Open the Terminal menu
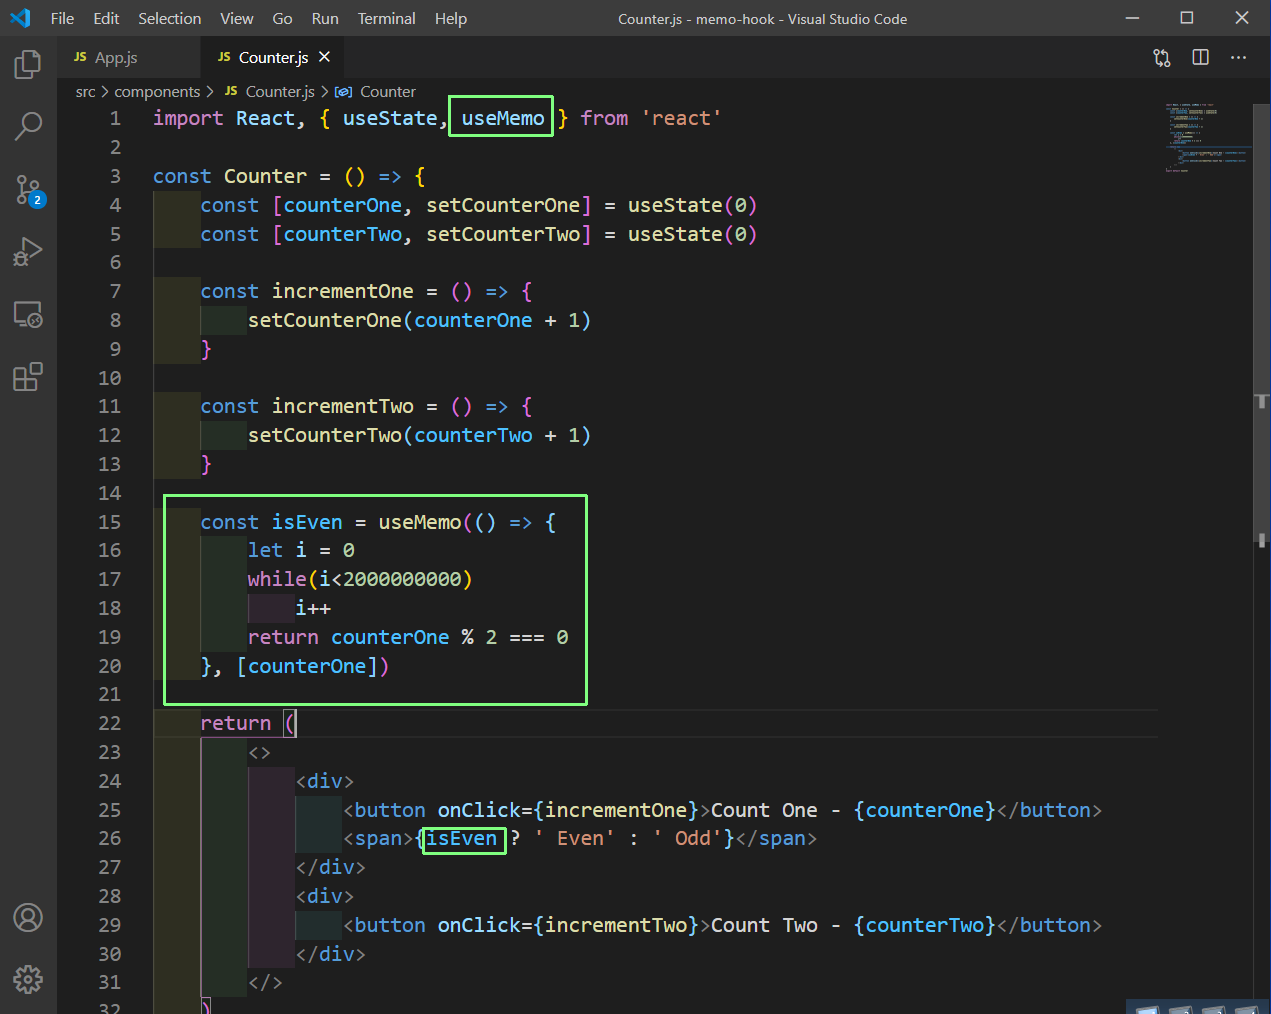The height and width of the screenshot is (1014, 1271). (387, 18)
